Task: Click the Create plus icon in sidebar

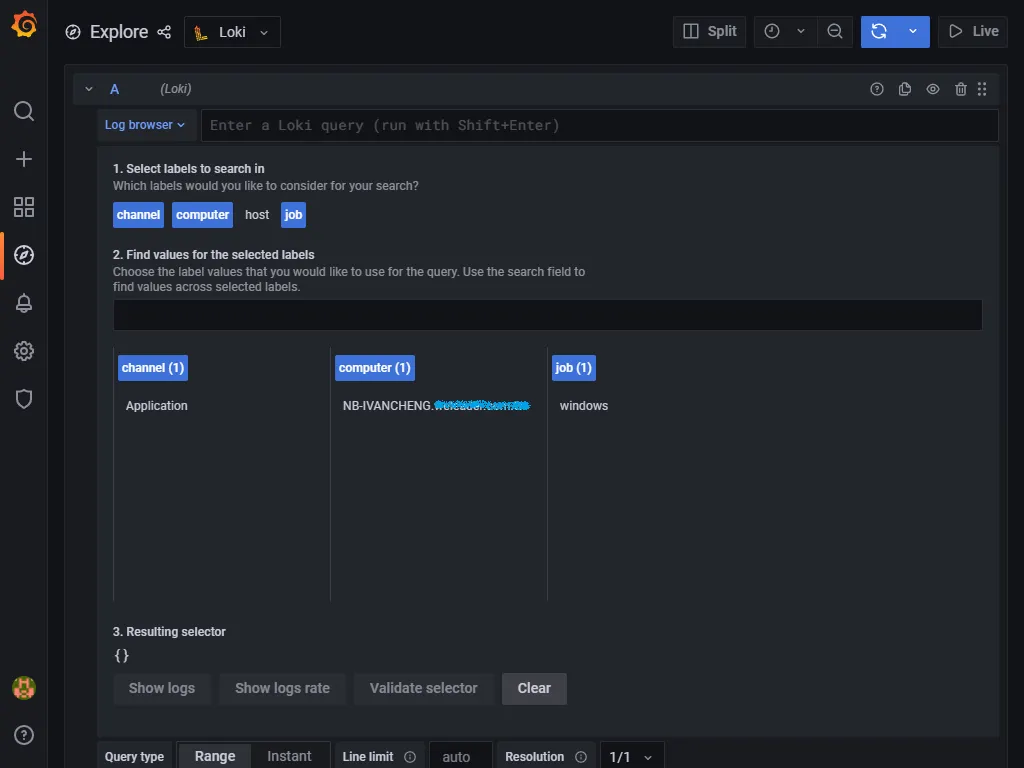Action: [x=24, y=159]
